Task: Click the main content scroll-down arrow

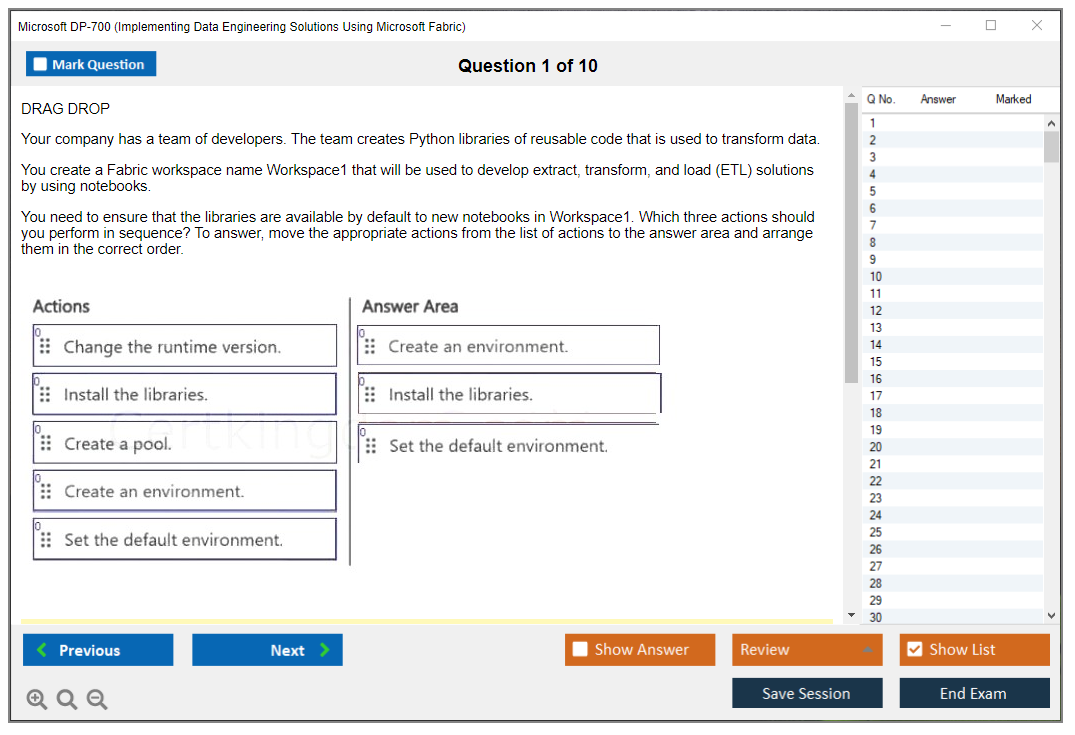Action: coord(850,614)
